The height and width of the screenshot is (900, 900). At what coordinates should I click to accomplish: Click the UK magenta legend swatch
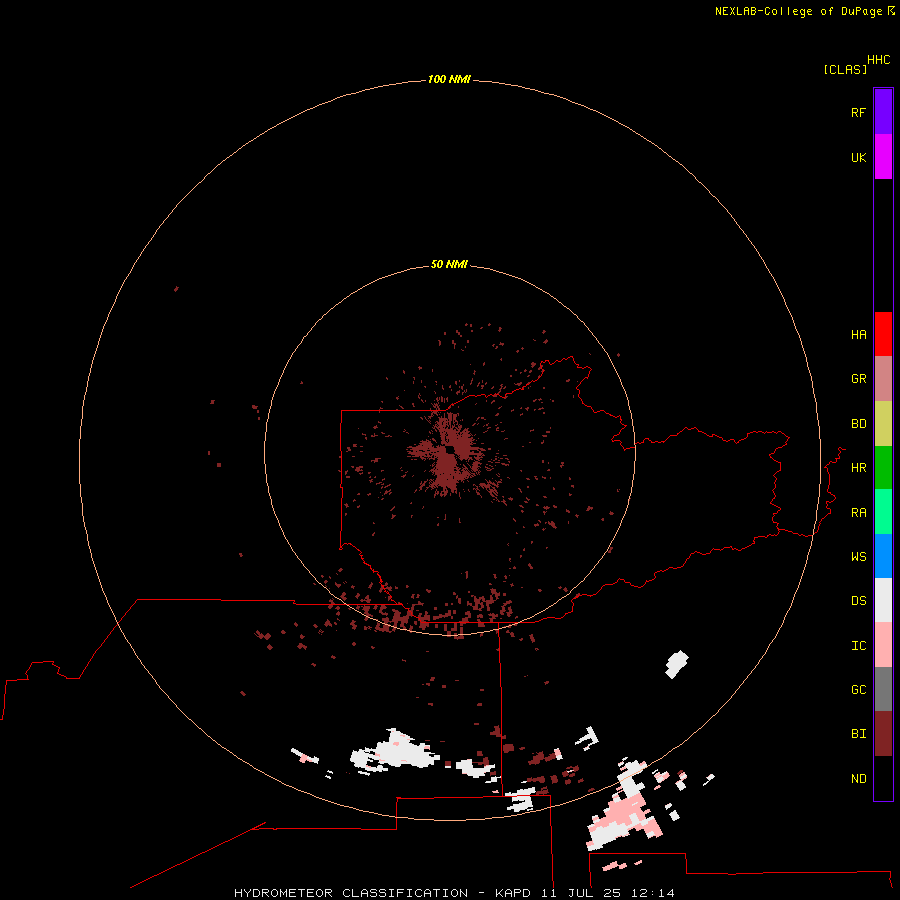[x=883, y=157]
